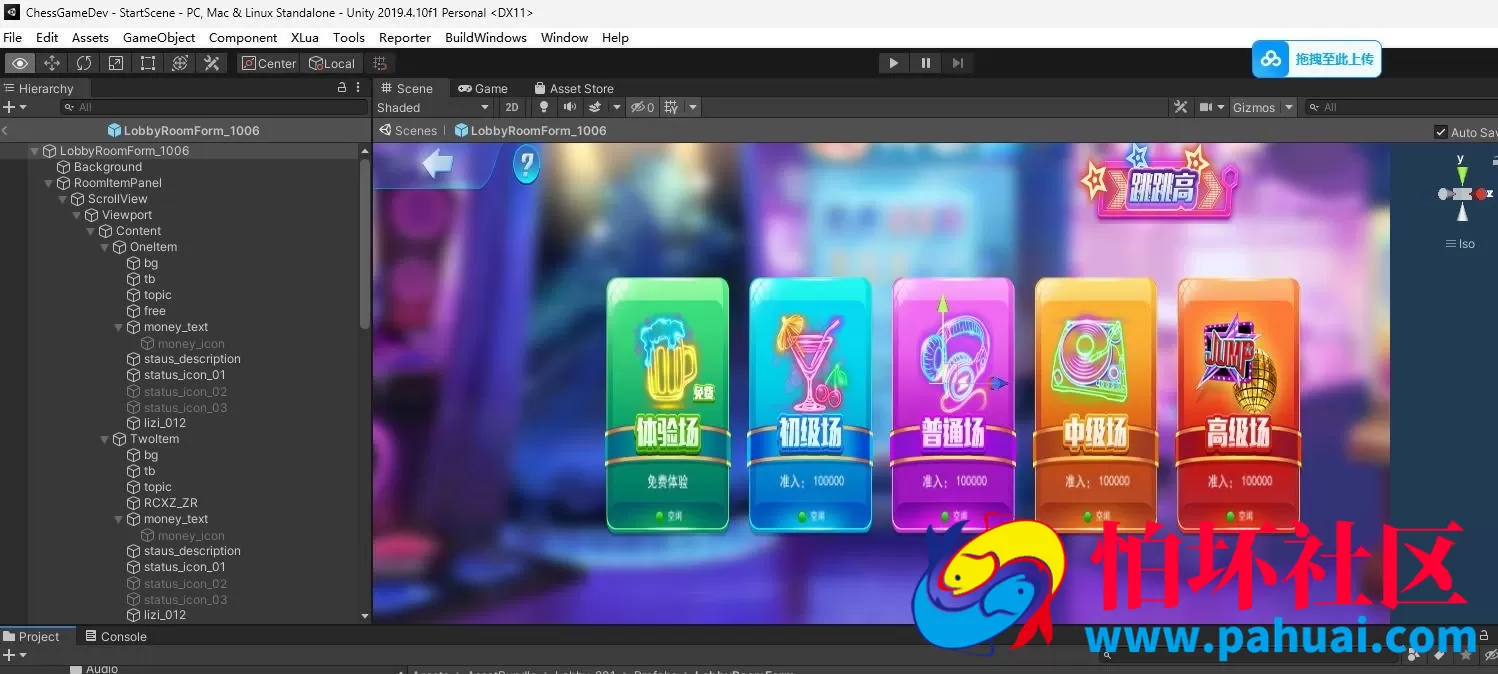
Task: Open the Gizmos dropdown arrow
Action: pyautogui.click(x=1289, y=107)
